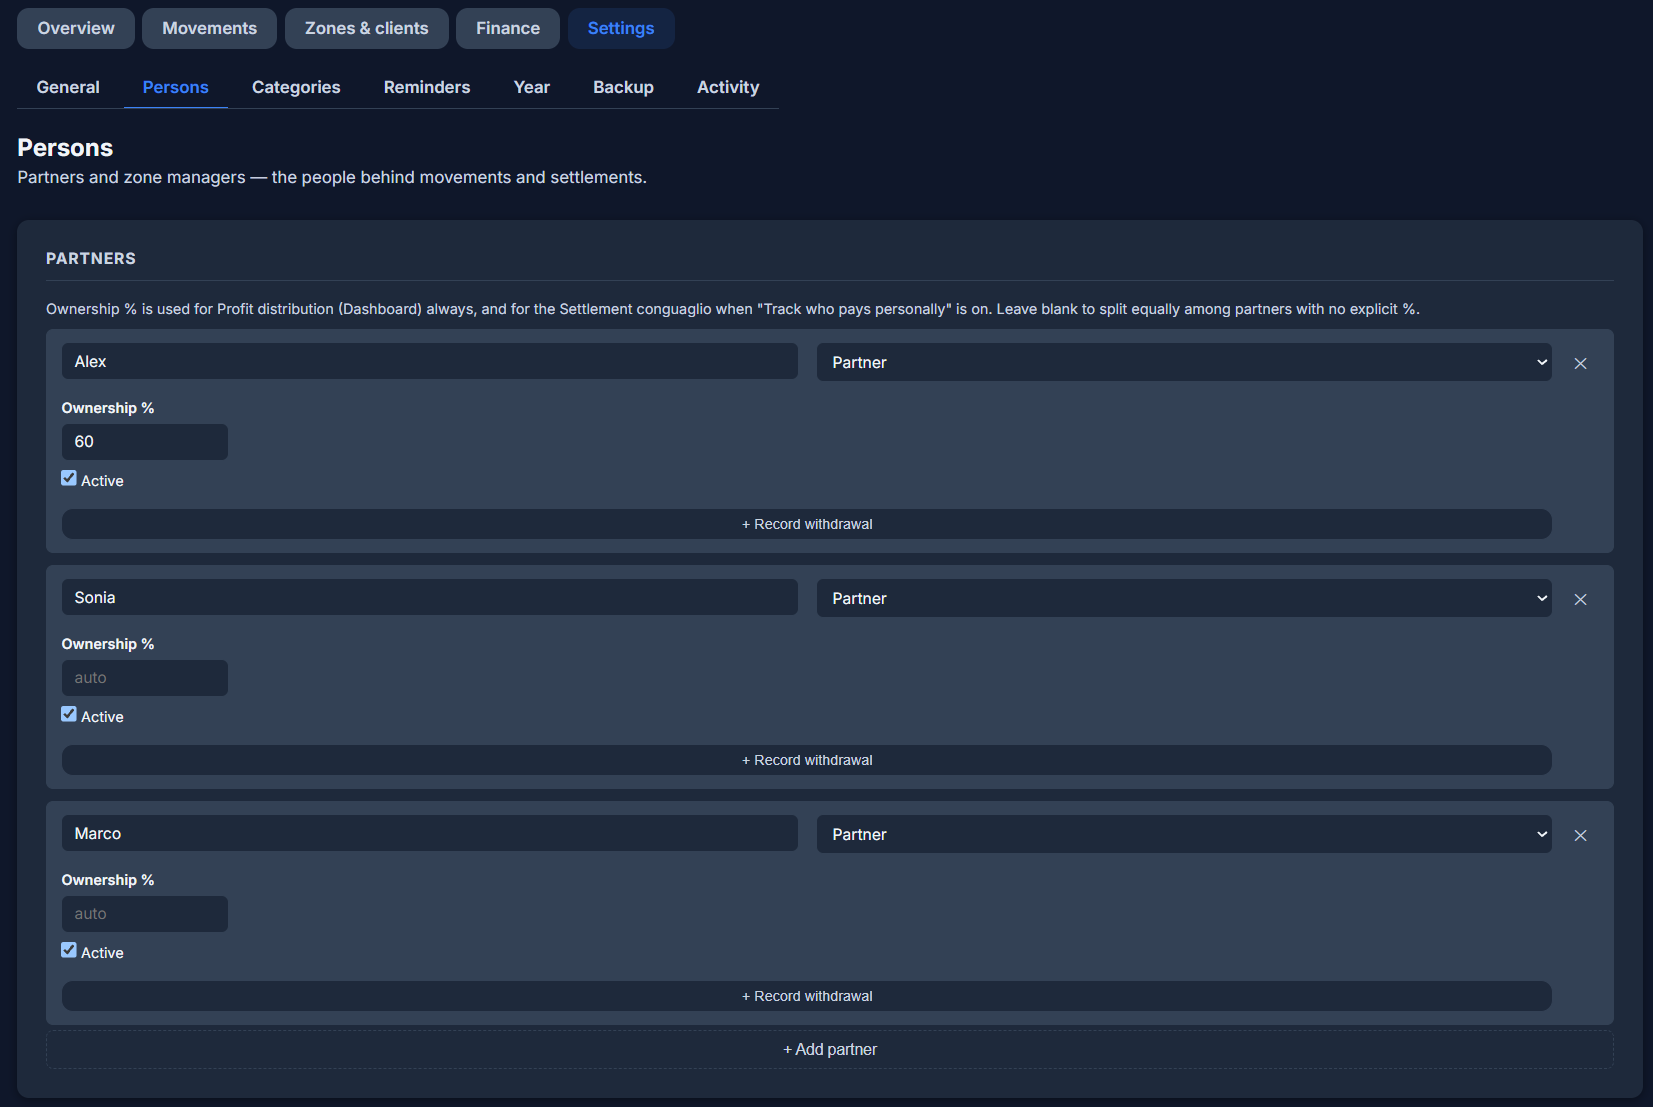The width and height of the screenshot is (1653, 1107).
Task: Toggle Active checkbox for Alex
Action: tap(69, 478)
